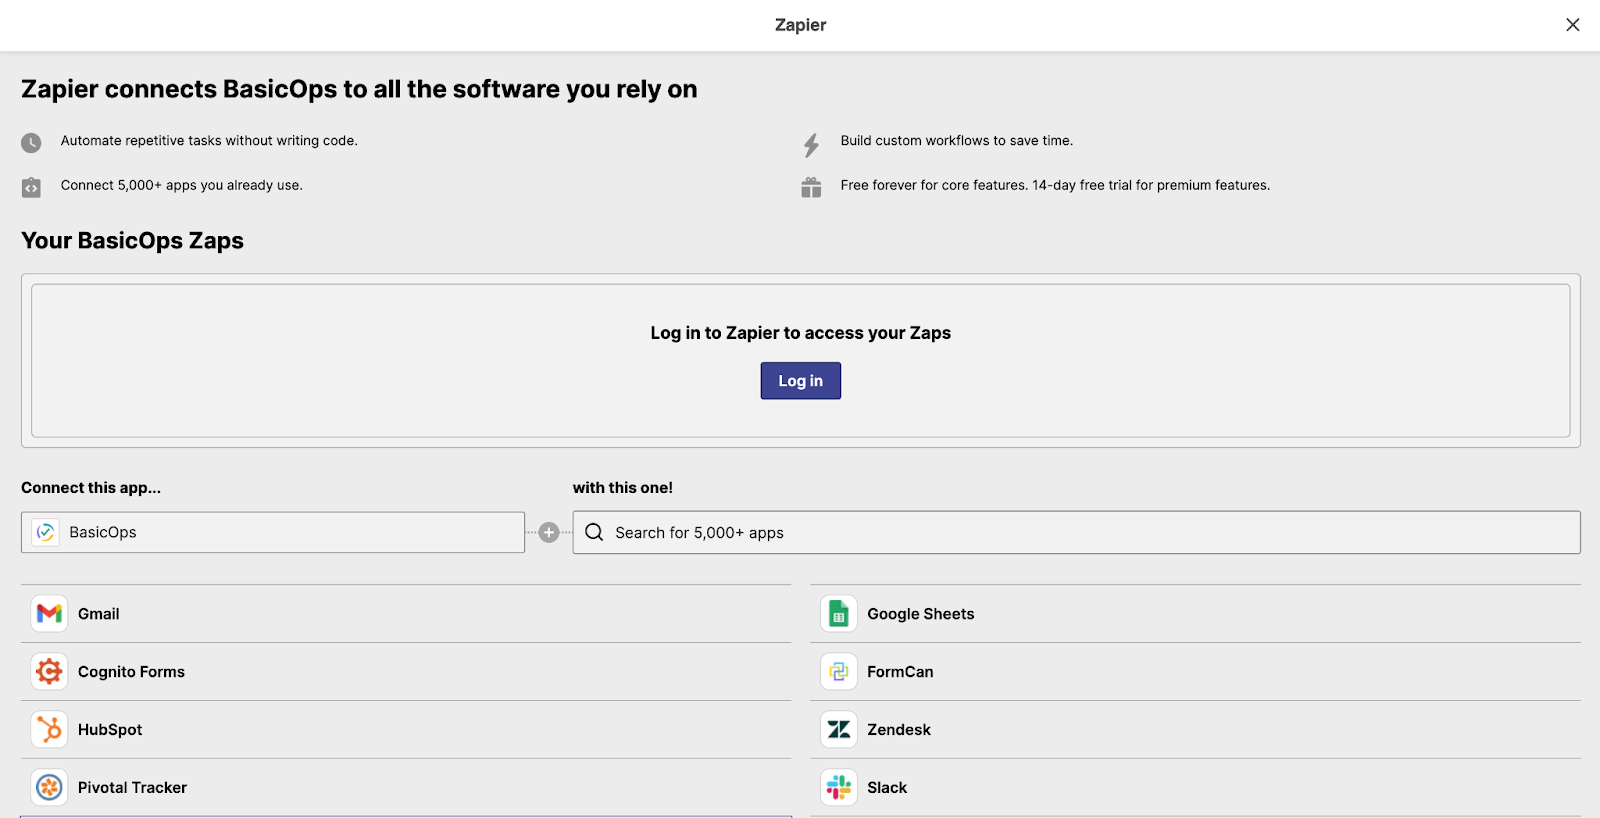Close the Zapier dialog with the X

(1573, 25)
